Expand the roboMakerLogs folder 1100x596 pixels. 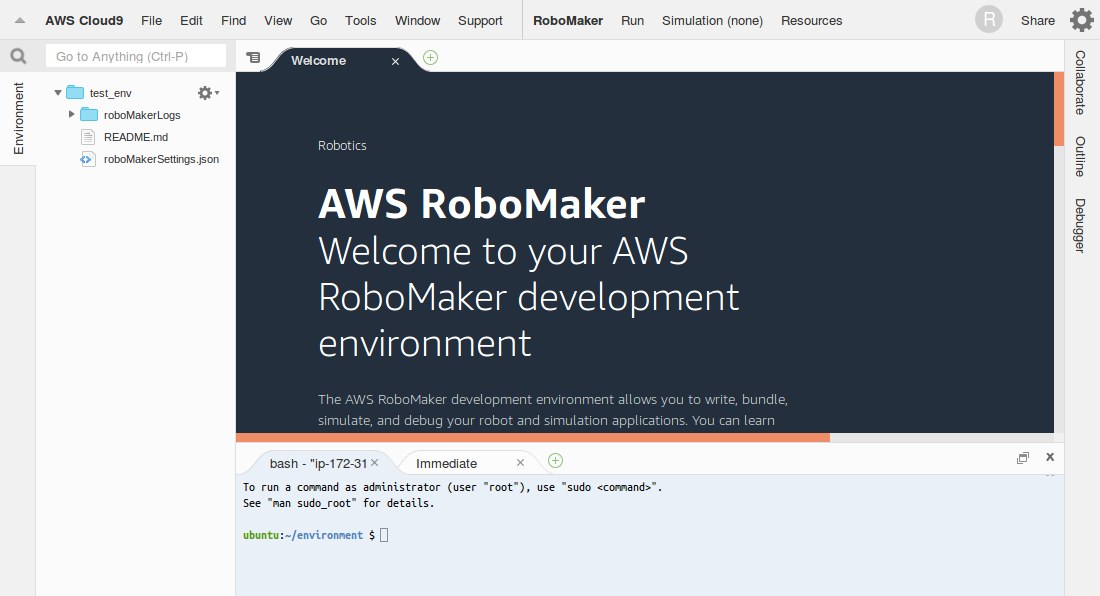point(72,114)
